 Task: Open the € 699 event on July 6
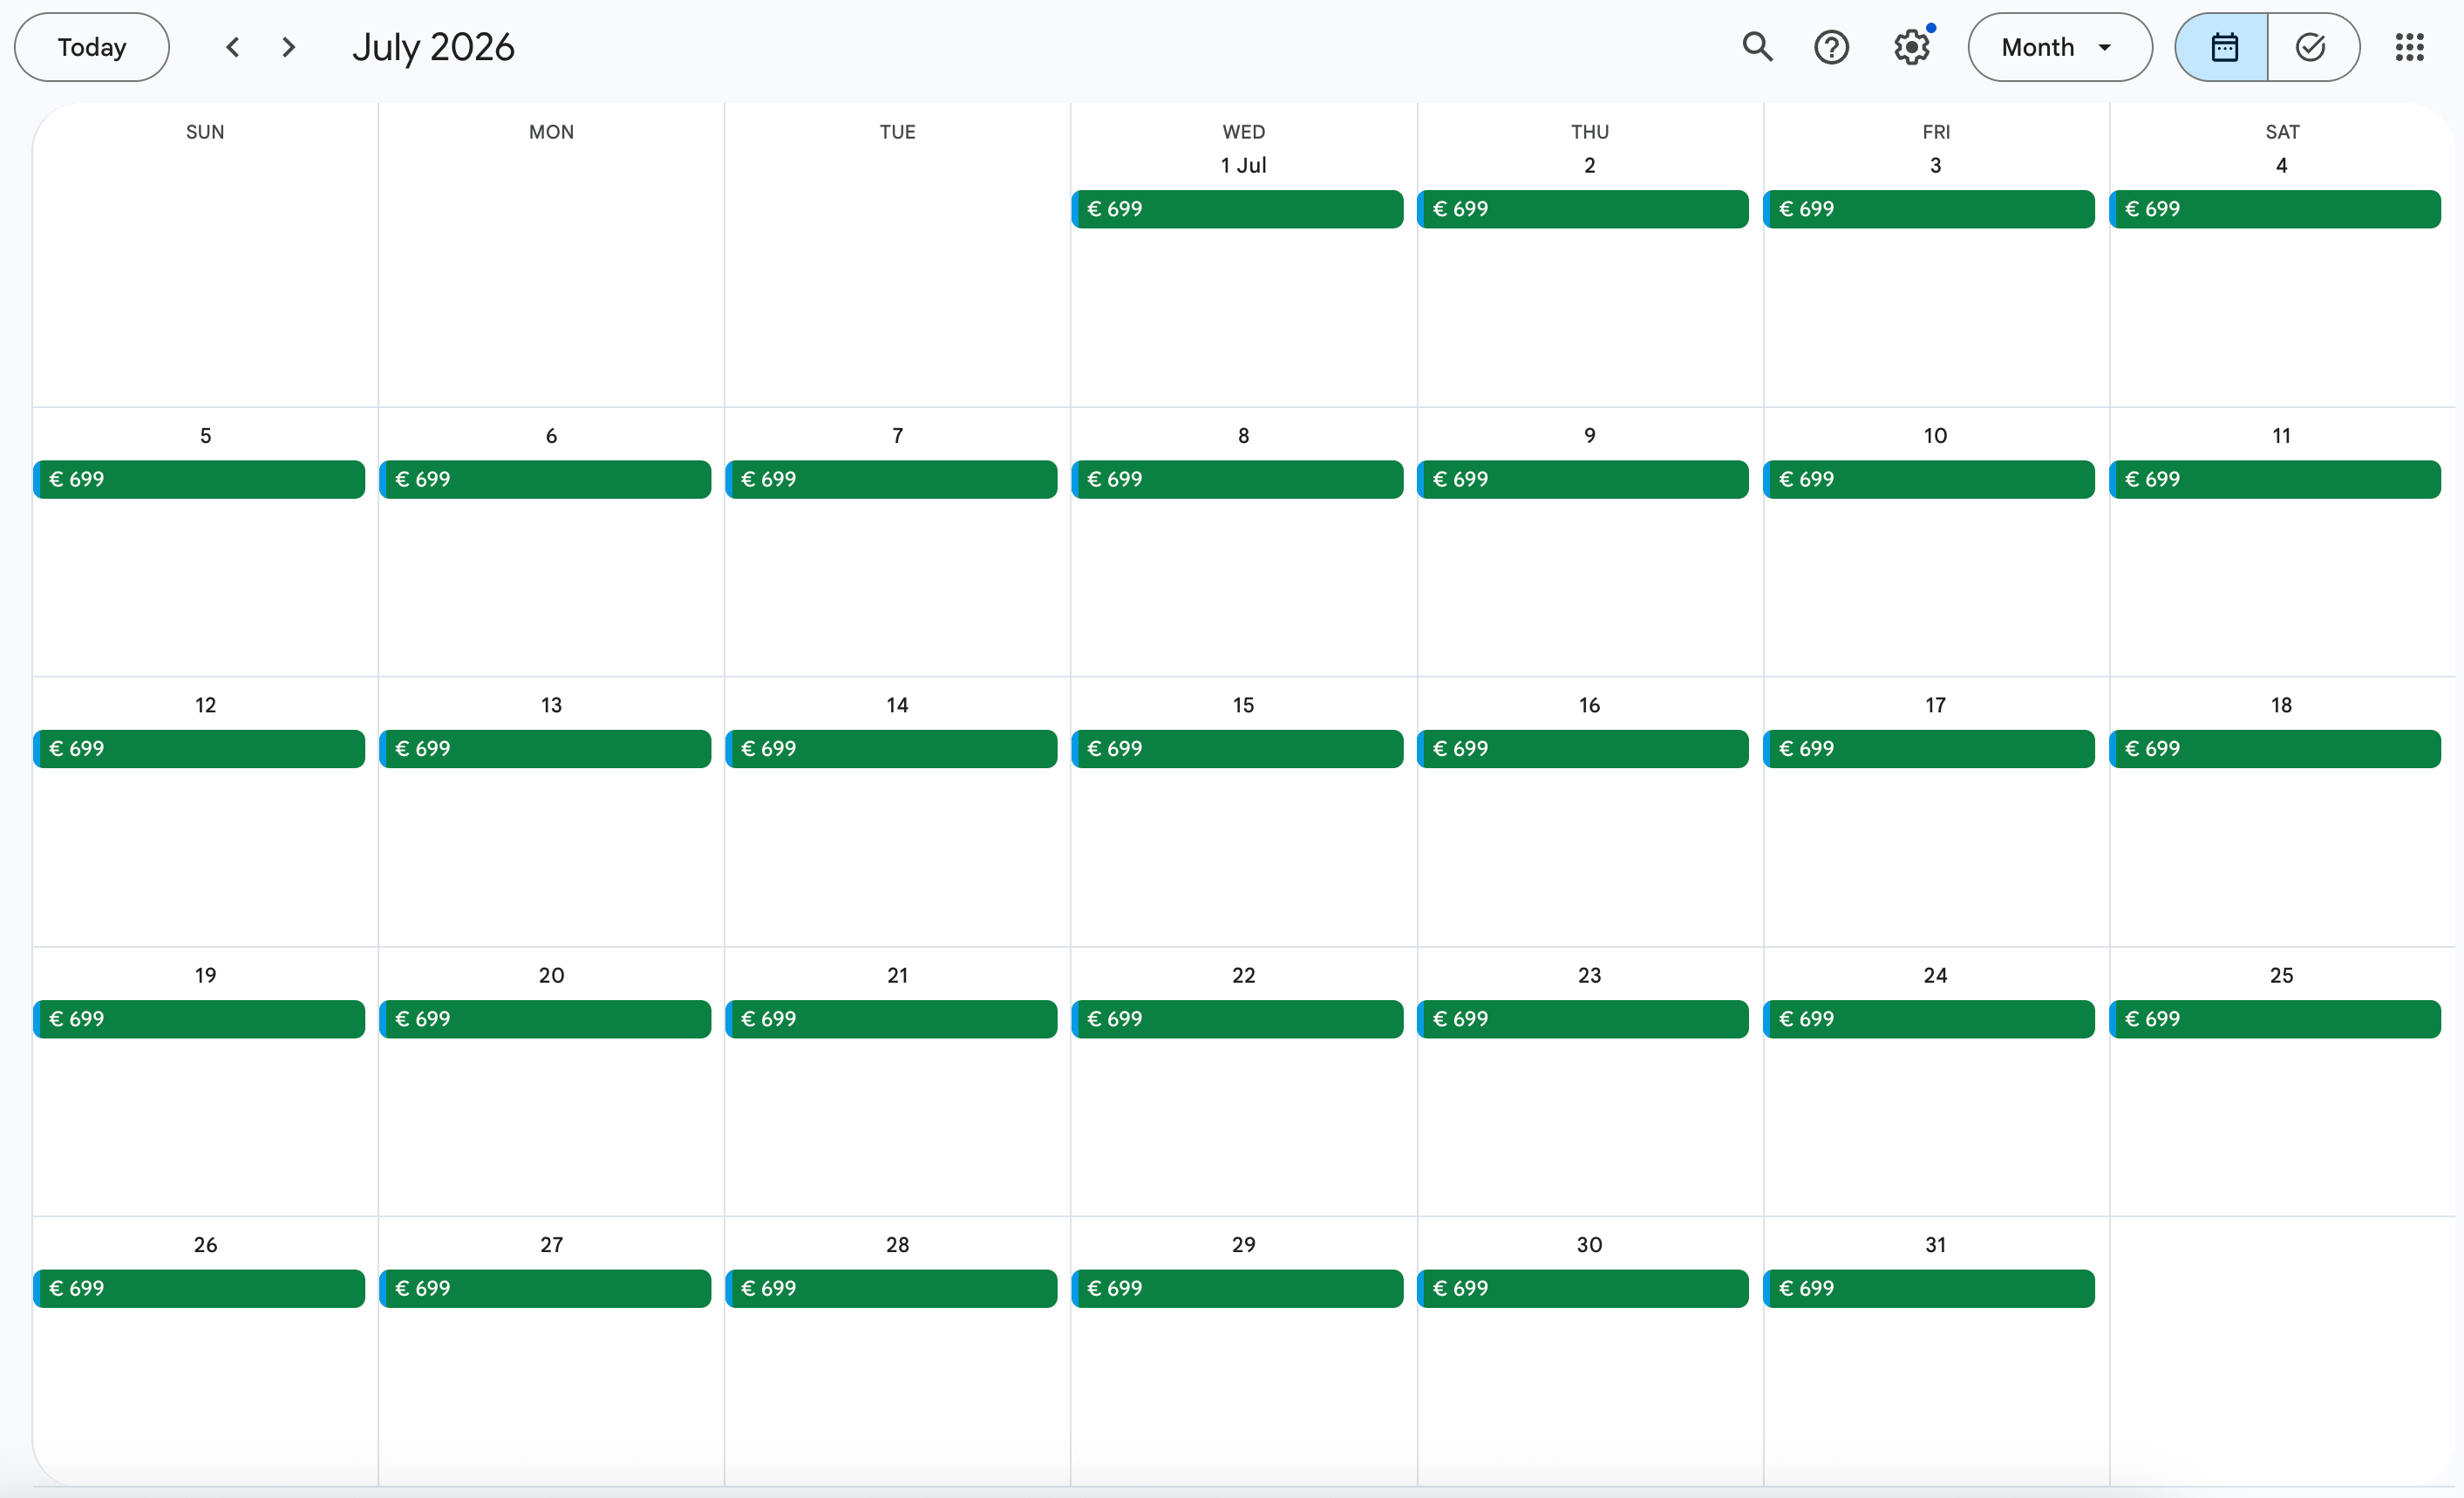pos(545,479)
